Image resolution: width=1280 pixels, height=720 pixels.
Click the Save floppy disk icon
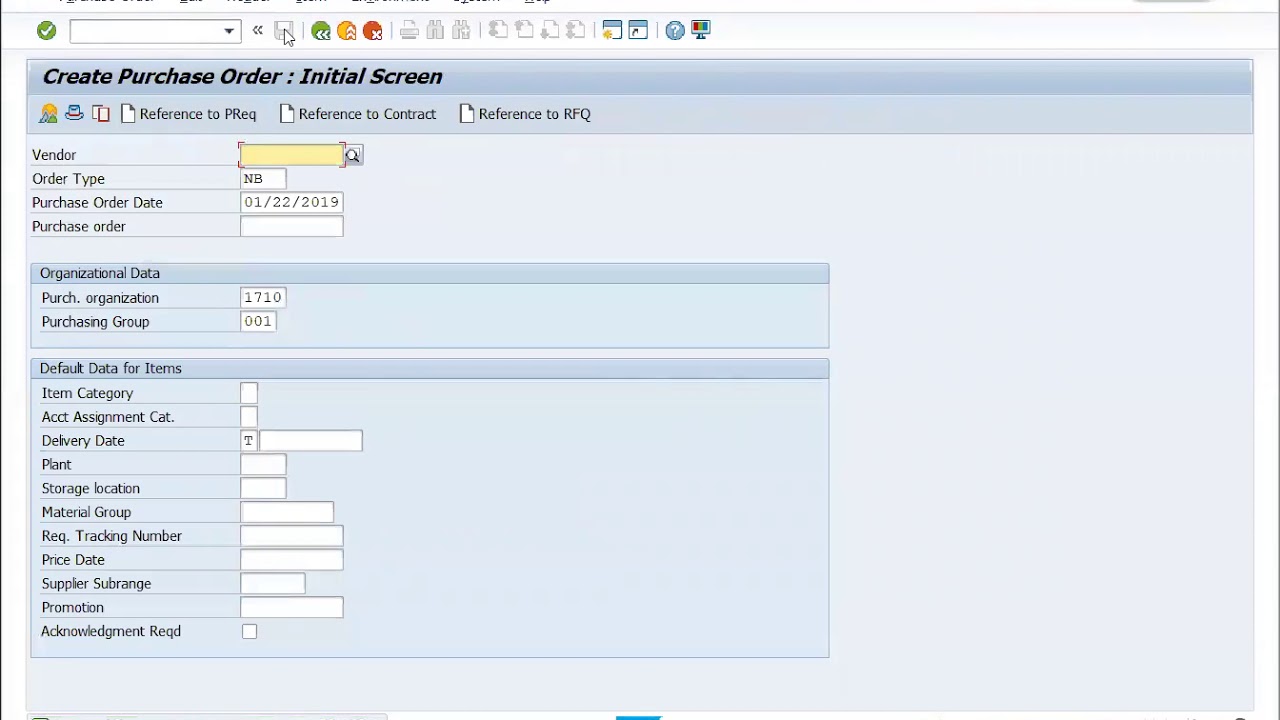(x=284, y=31)
